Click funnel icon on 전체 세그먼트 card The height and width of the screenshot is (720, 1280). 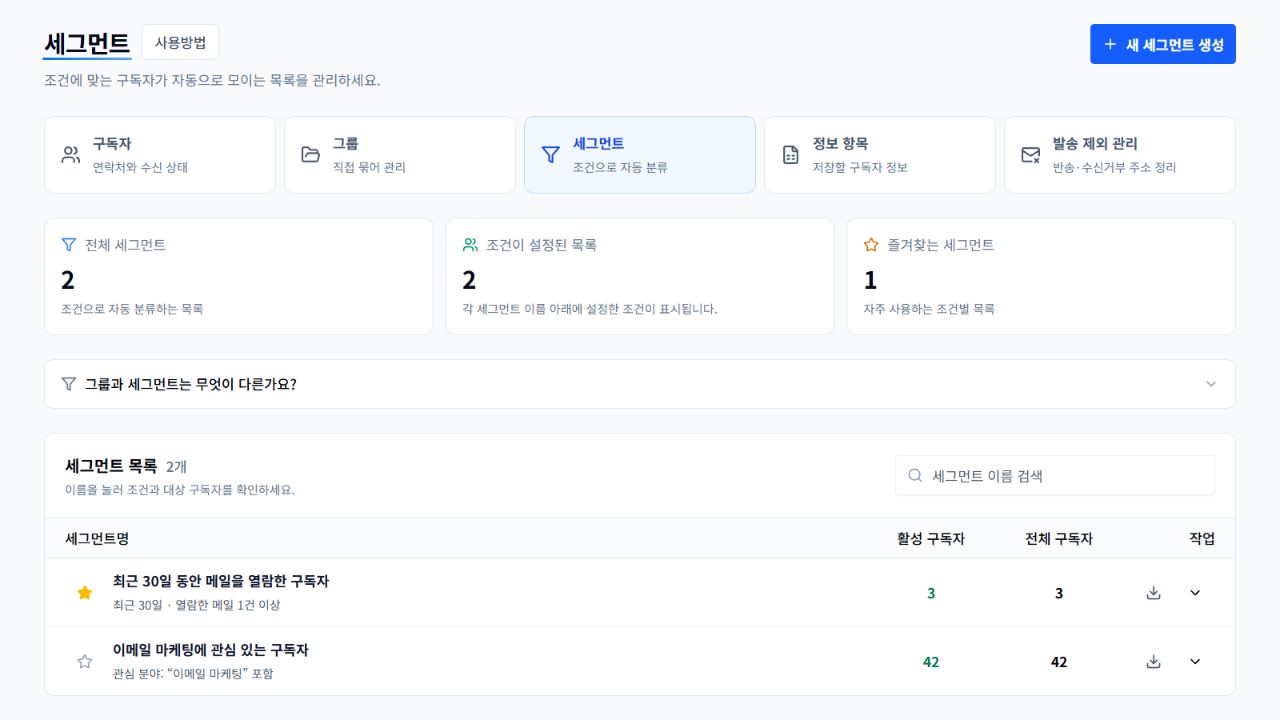pyautogui.click(x=69, y=244)
